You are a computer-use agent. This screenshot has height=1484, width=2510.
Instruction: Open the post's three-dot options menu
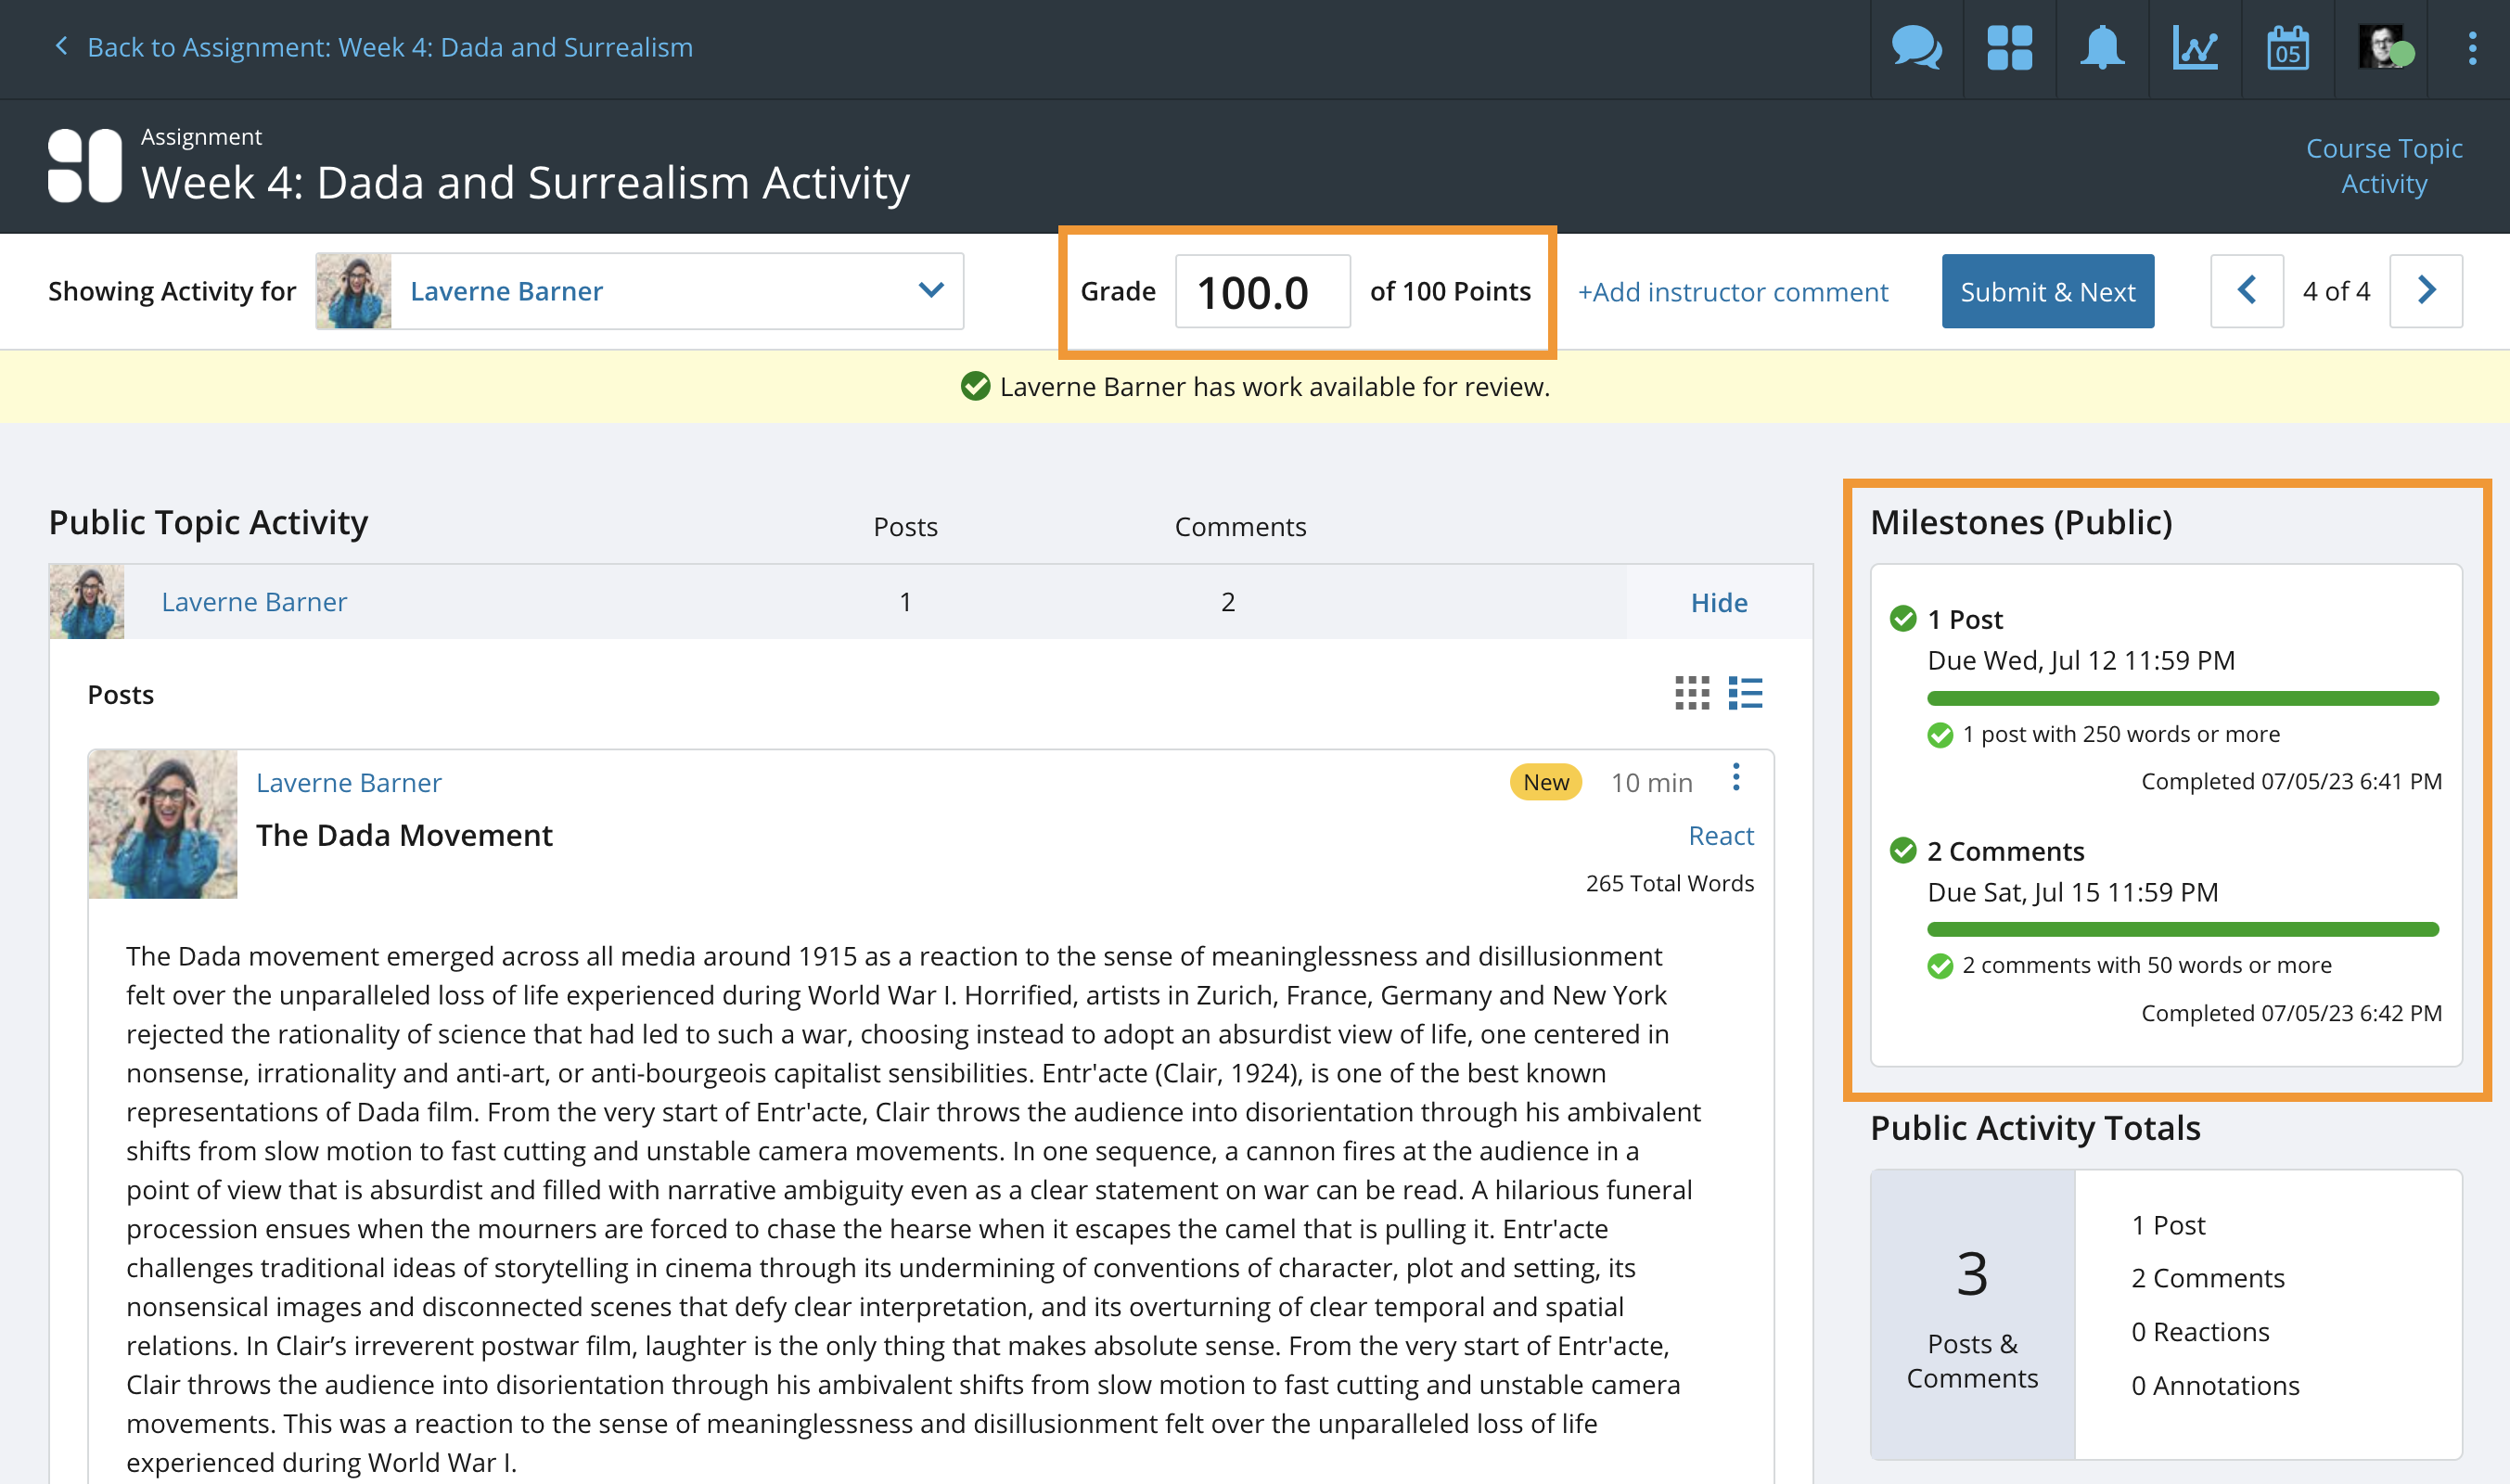1736,777
